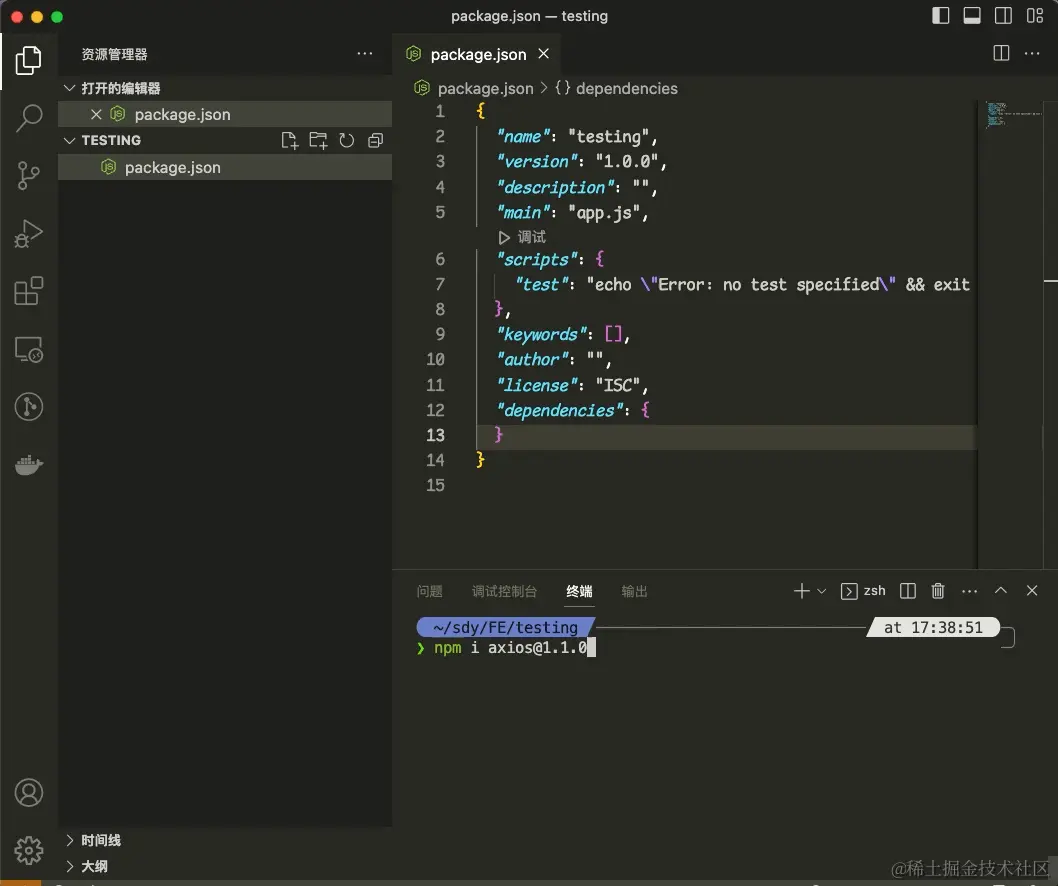The image size is (1058, 886).
Task: Open the Accounts menu icon
Action: pyautogui.click(x=28, y=793)
